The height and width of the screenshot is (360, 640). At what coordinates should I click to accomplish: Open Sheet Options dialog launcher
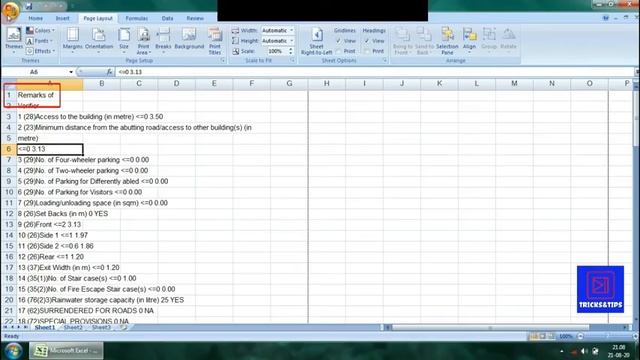click(x=384, y=60)
